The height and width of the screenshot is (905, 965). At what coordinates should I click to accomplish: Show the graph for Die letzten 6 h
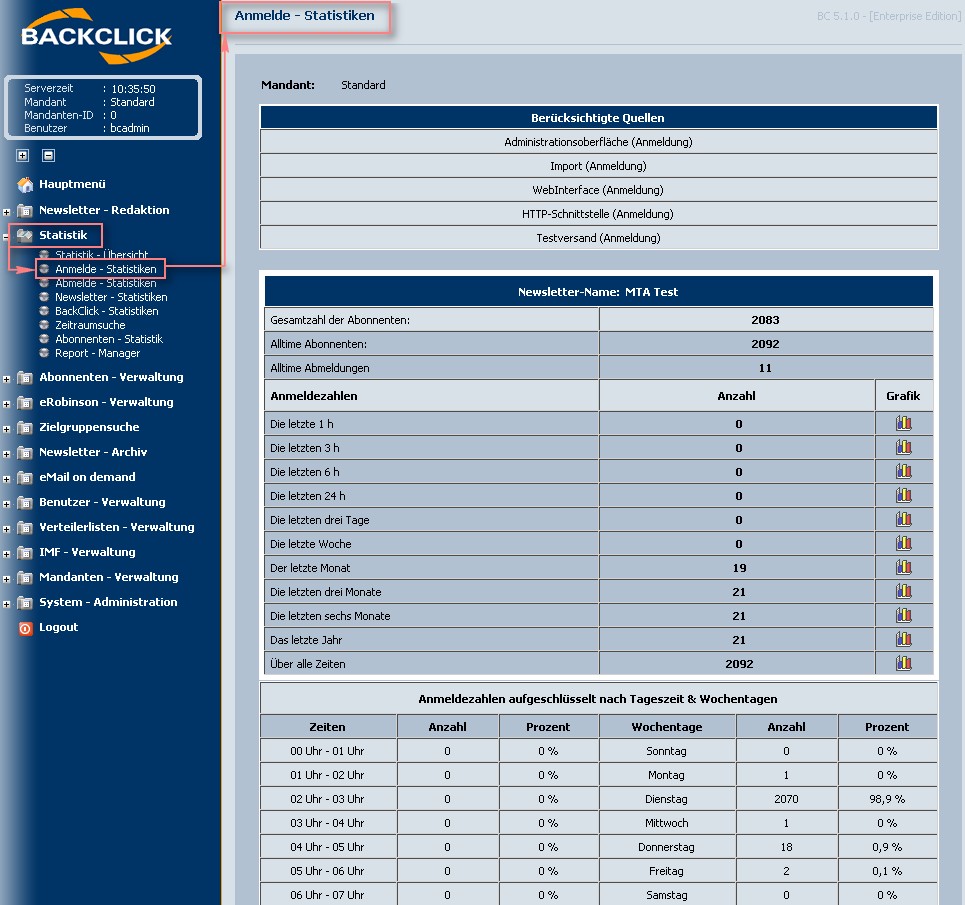(903, 471)
